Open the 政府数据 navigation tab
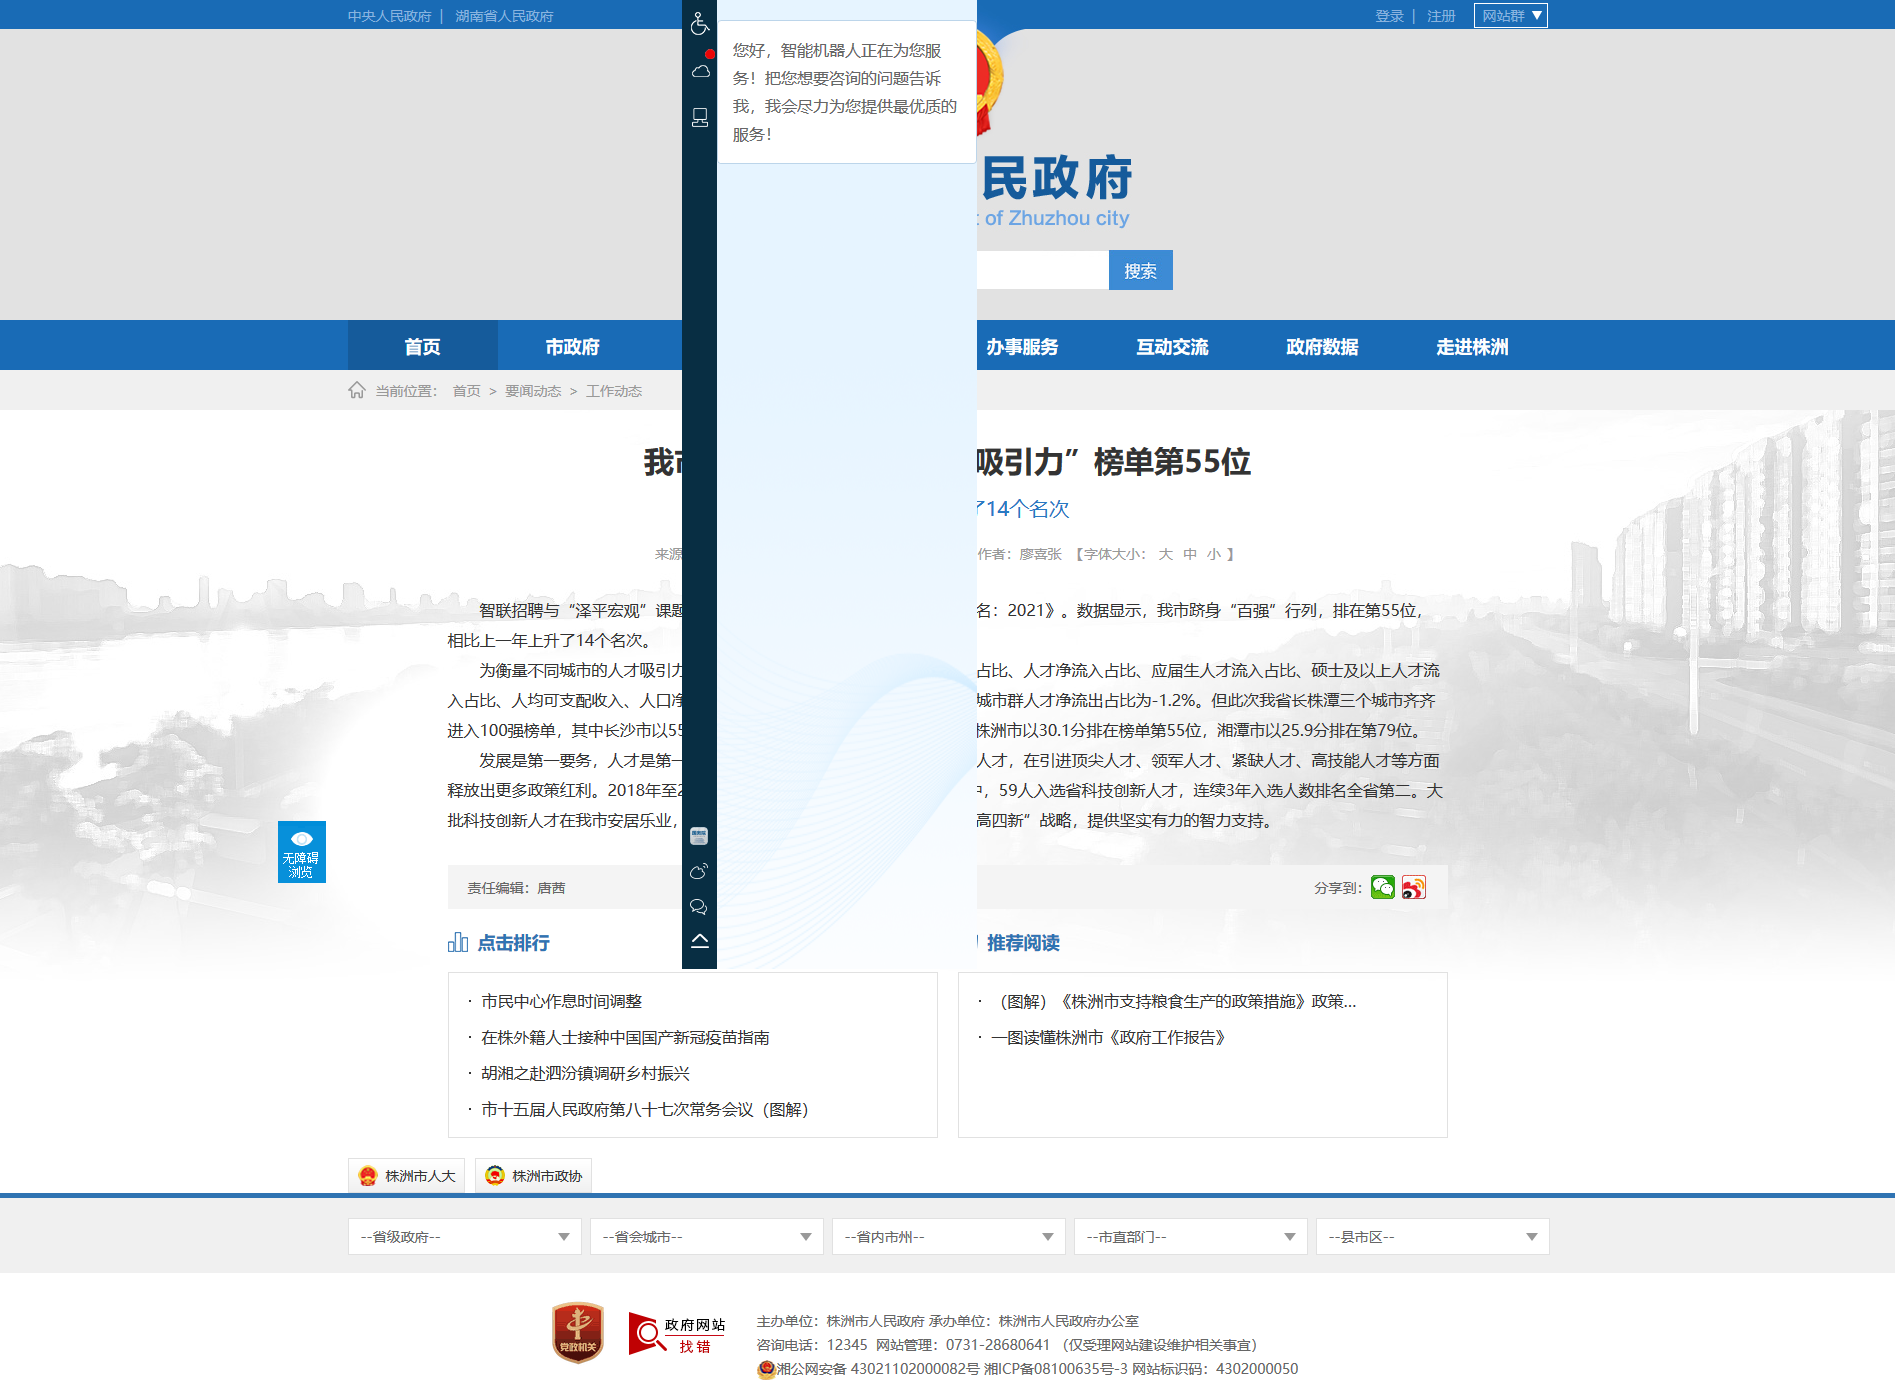Viewport: 1895px width, 1400px height. pos(1322,347)
